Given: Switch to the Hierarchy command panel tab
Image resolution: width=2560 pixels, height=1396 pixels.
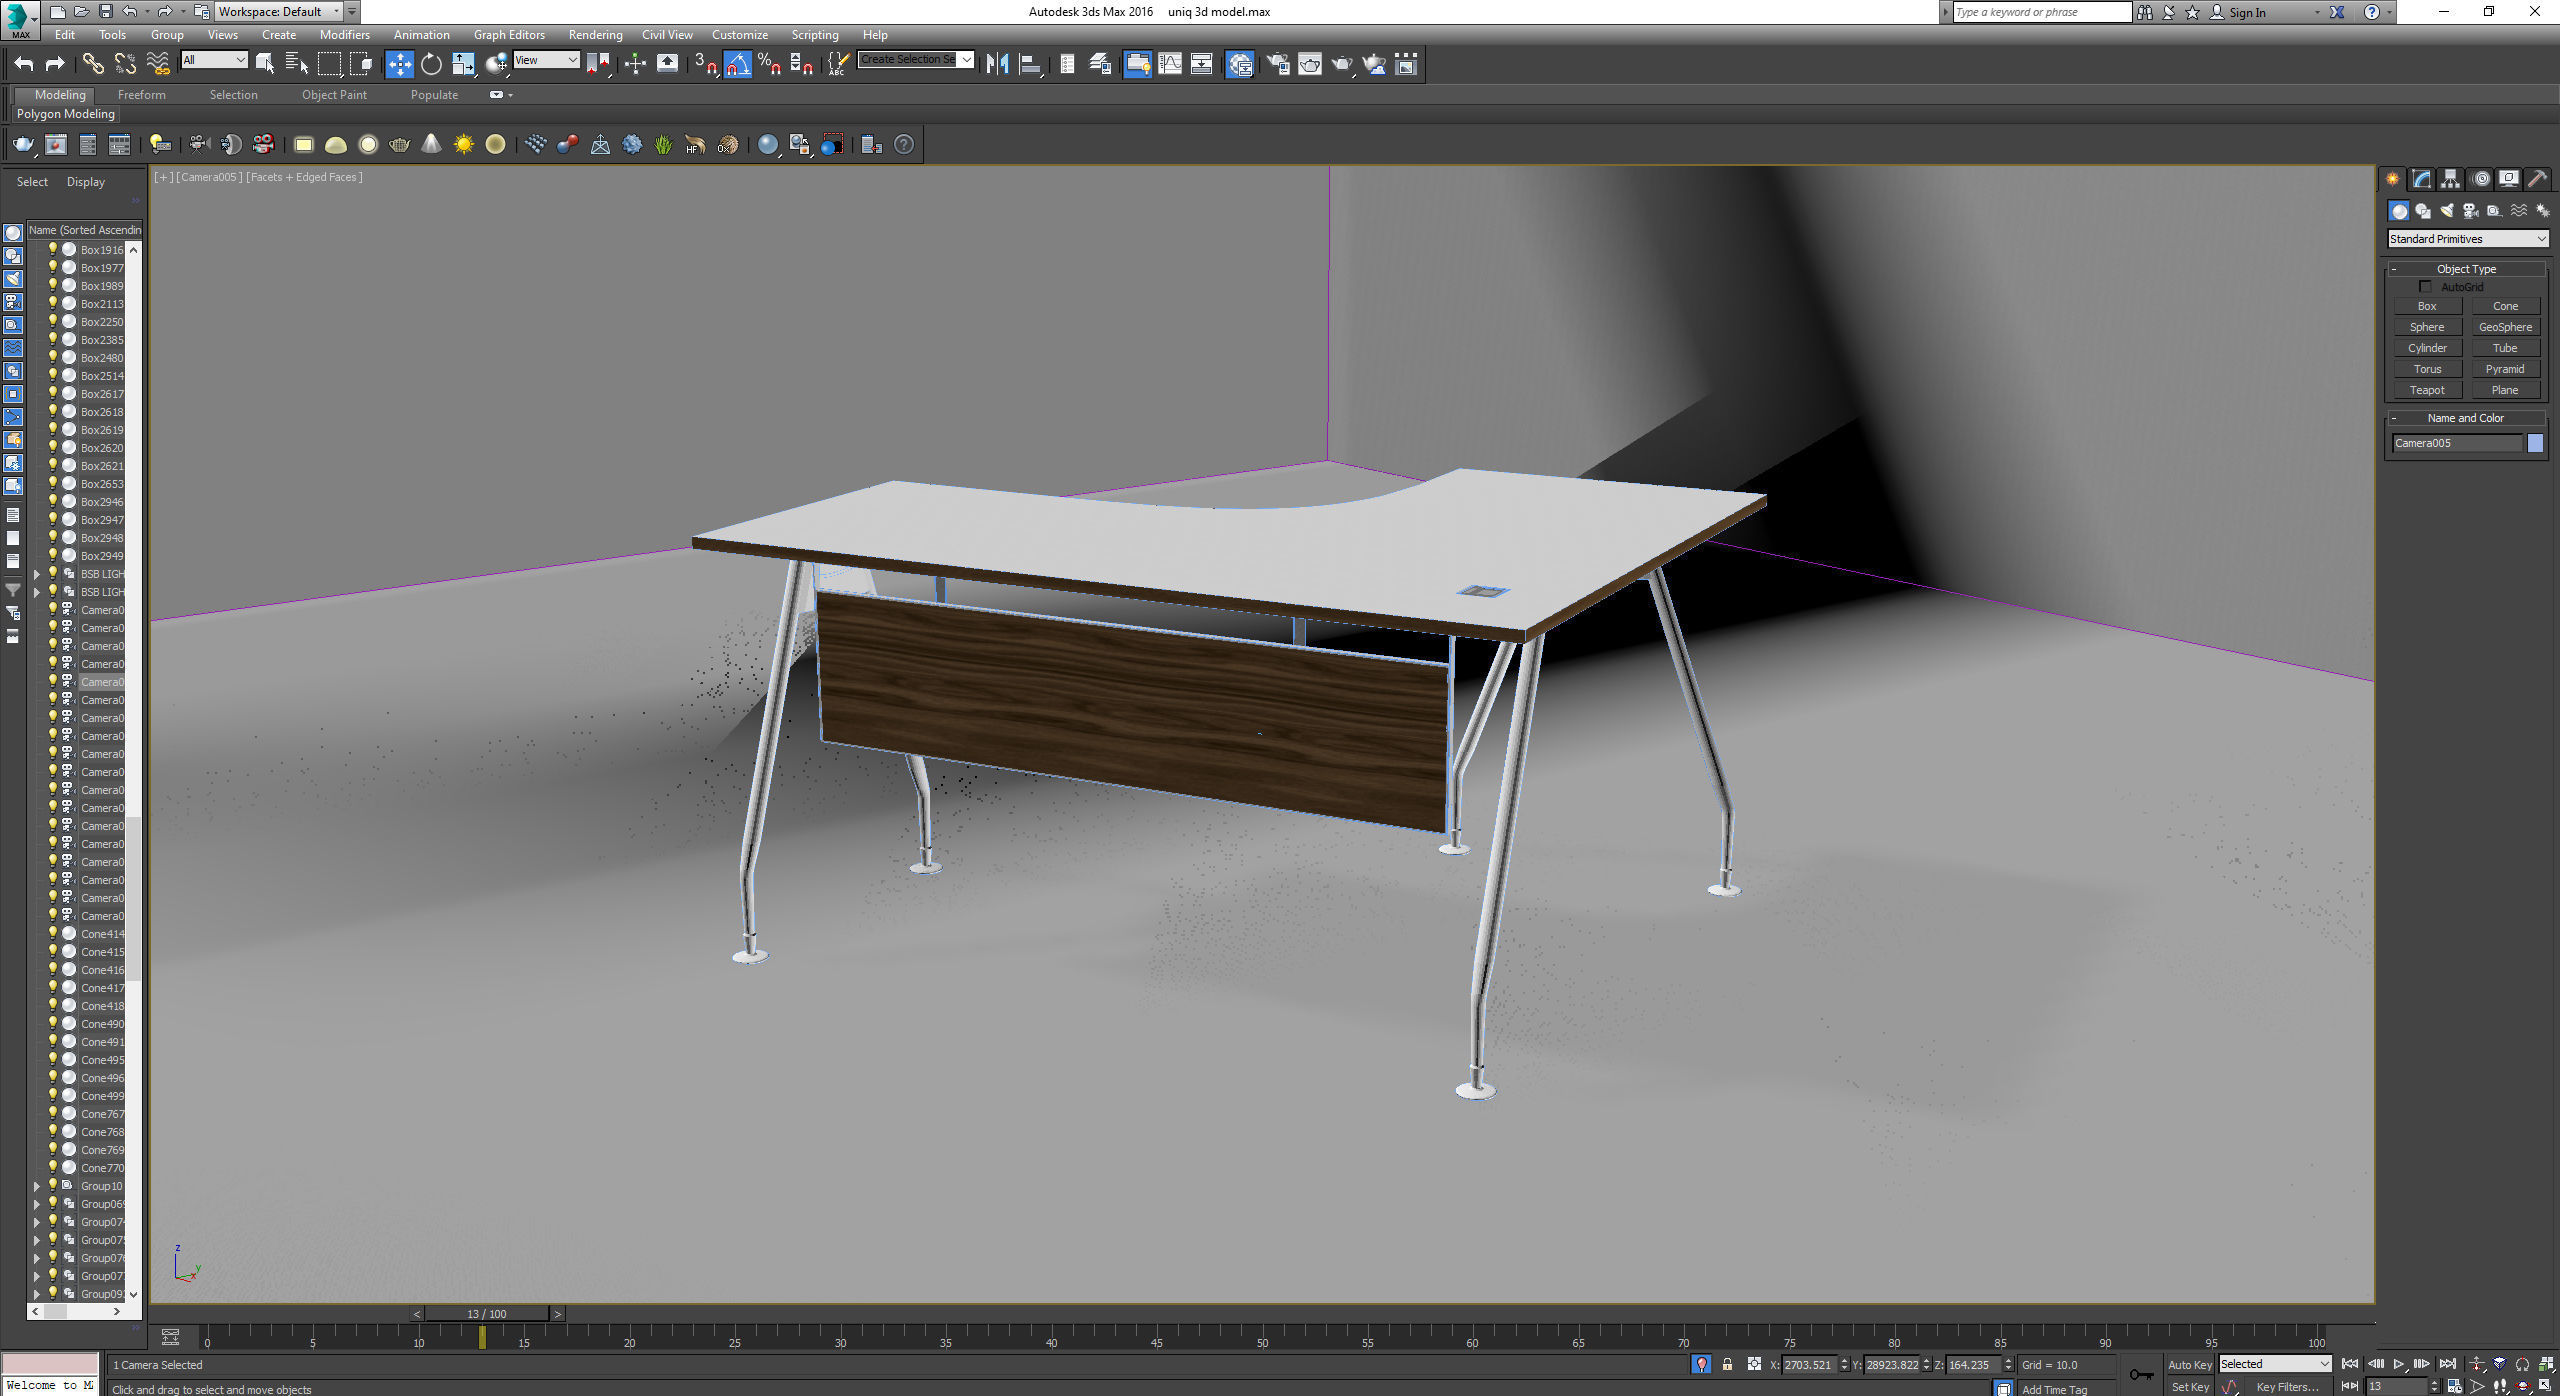Looking at the screenshot, I should 2450,179.
